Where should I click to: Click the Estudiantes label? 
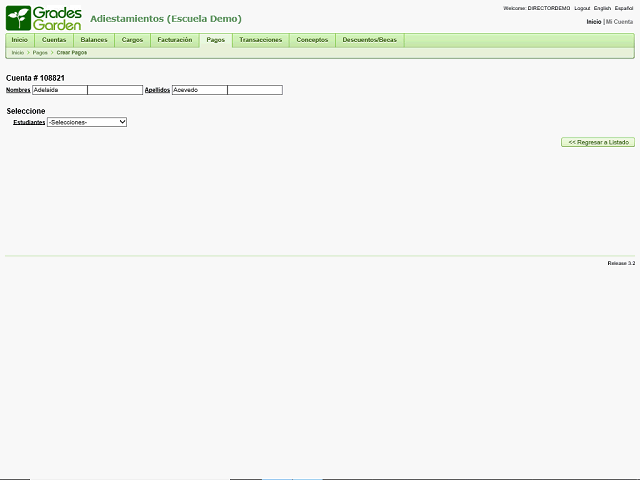pos(29,122)
